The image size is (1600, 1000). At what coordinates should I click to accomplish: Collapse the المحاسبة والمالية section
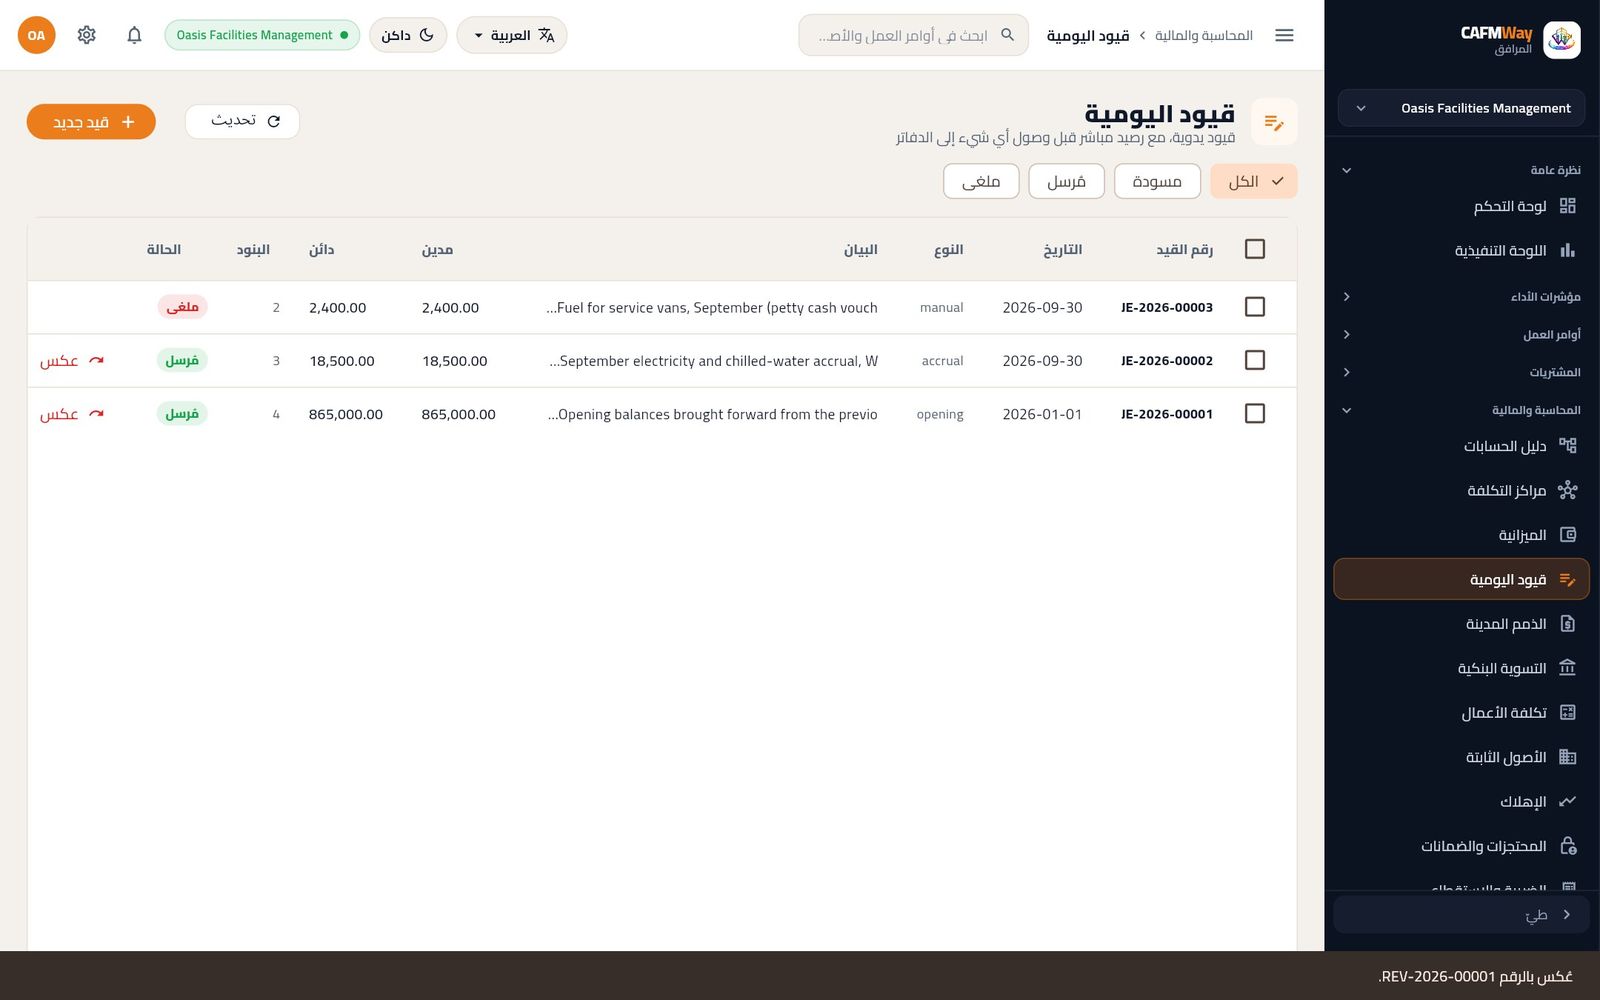(x=1461, y=410)
